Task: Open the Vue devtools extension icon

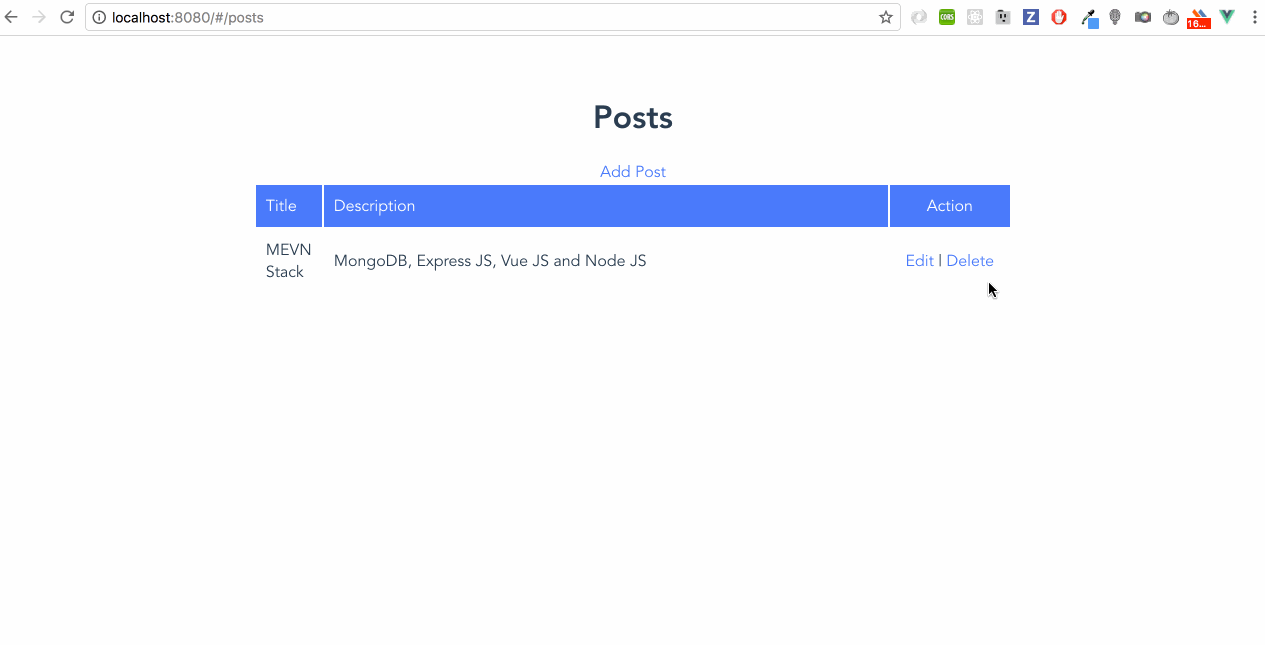Action: (x=1227, y=17)
